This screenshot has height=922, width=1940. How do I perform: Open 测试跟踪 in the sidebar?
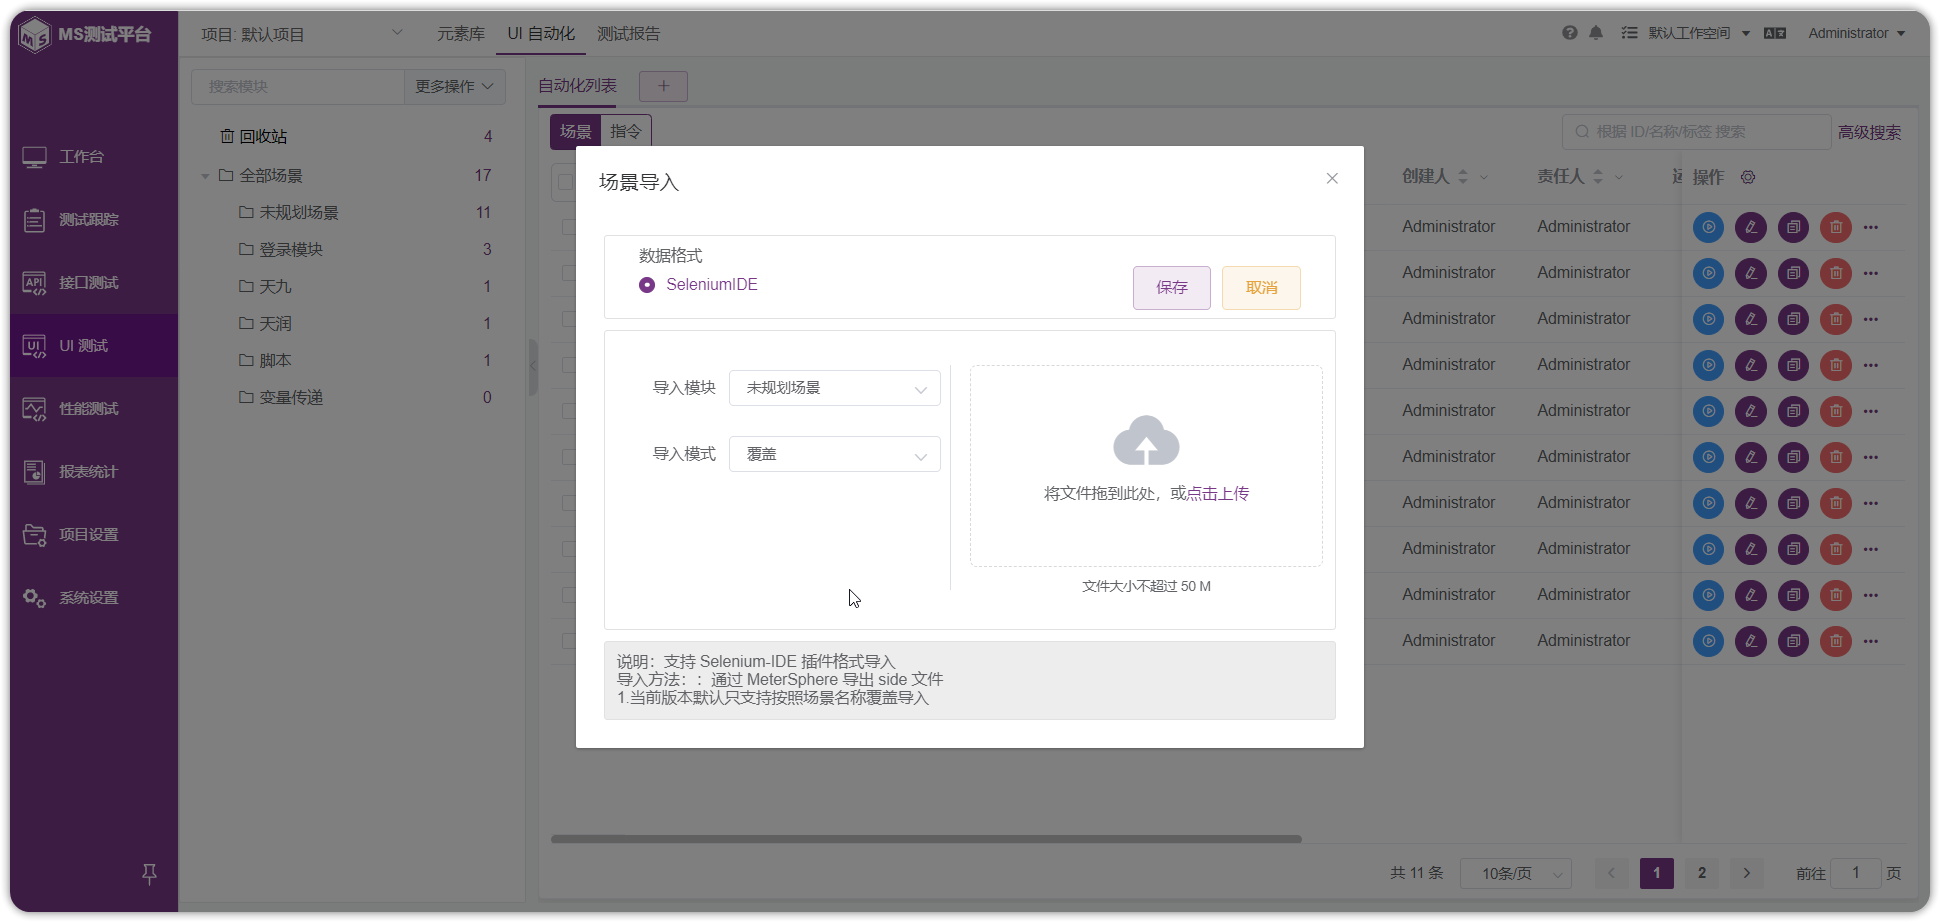point(94,220)
